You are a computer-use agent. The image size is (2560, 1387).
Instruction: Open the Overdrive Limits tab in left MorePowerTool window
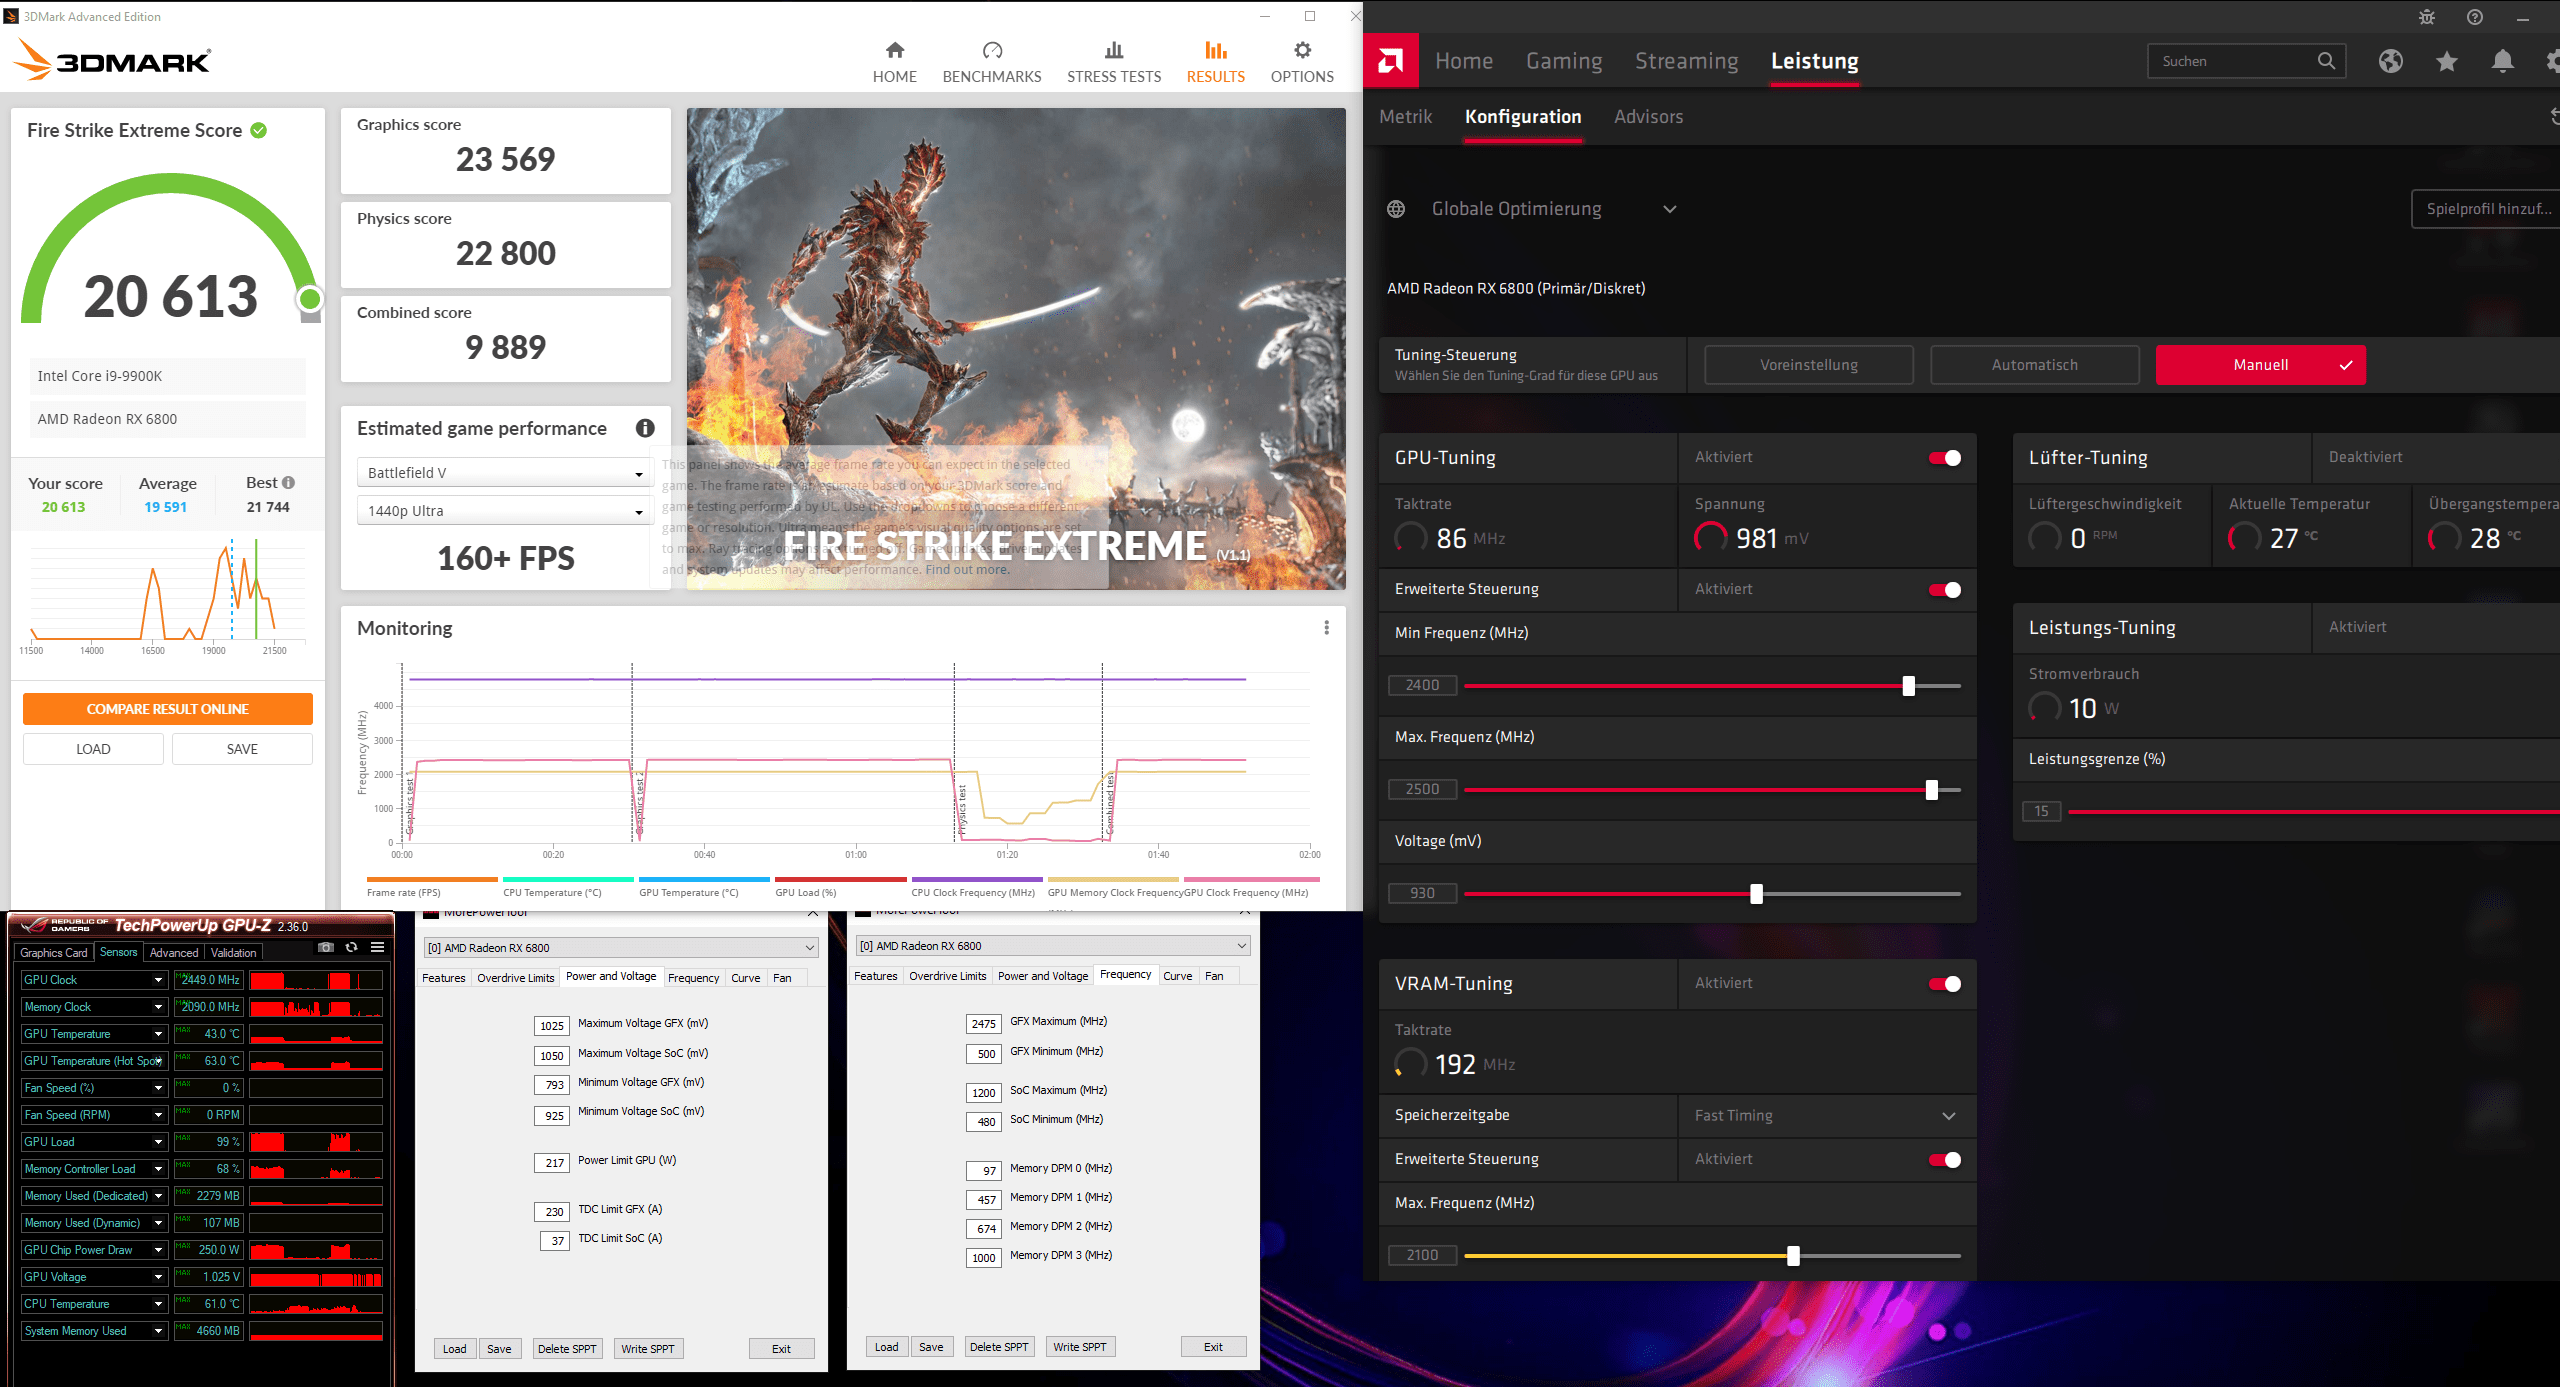point(515,978)
